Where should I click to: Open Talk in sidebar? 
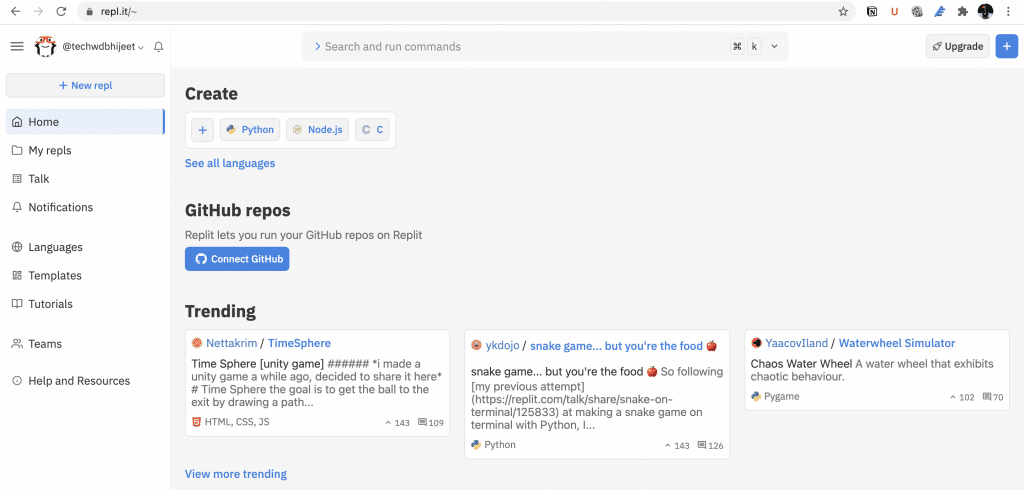coord(85,179)
